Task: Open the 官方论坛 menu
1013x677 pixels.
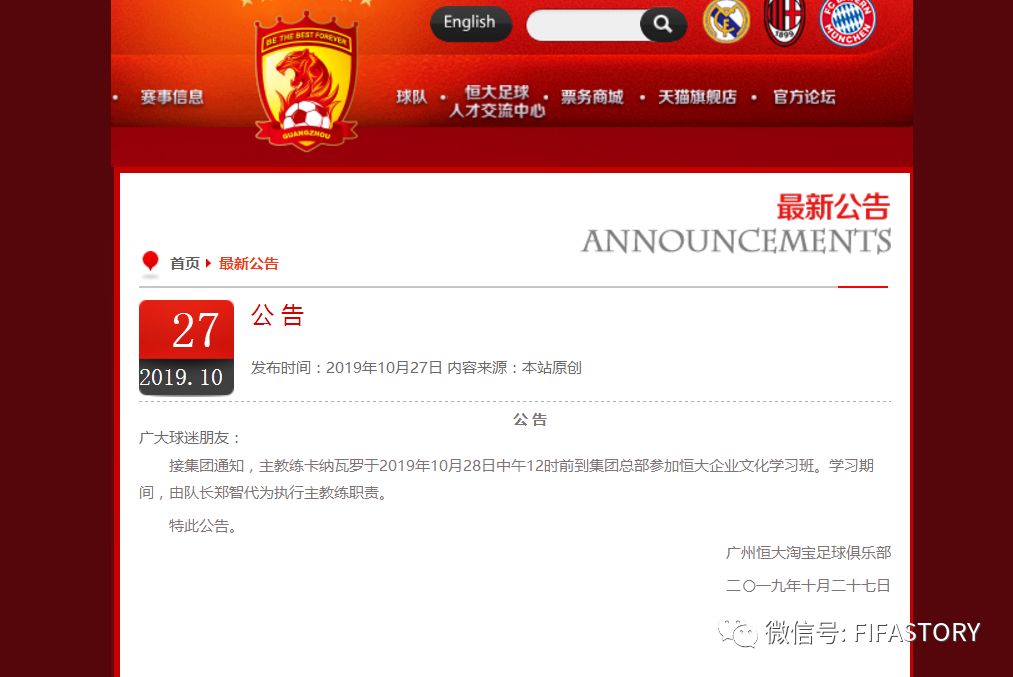Action: (x=804, y=97)
